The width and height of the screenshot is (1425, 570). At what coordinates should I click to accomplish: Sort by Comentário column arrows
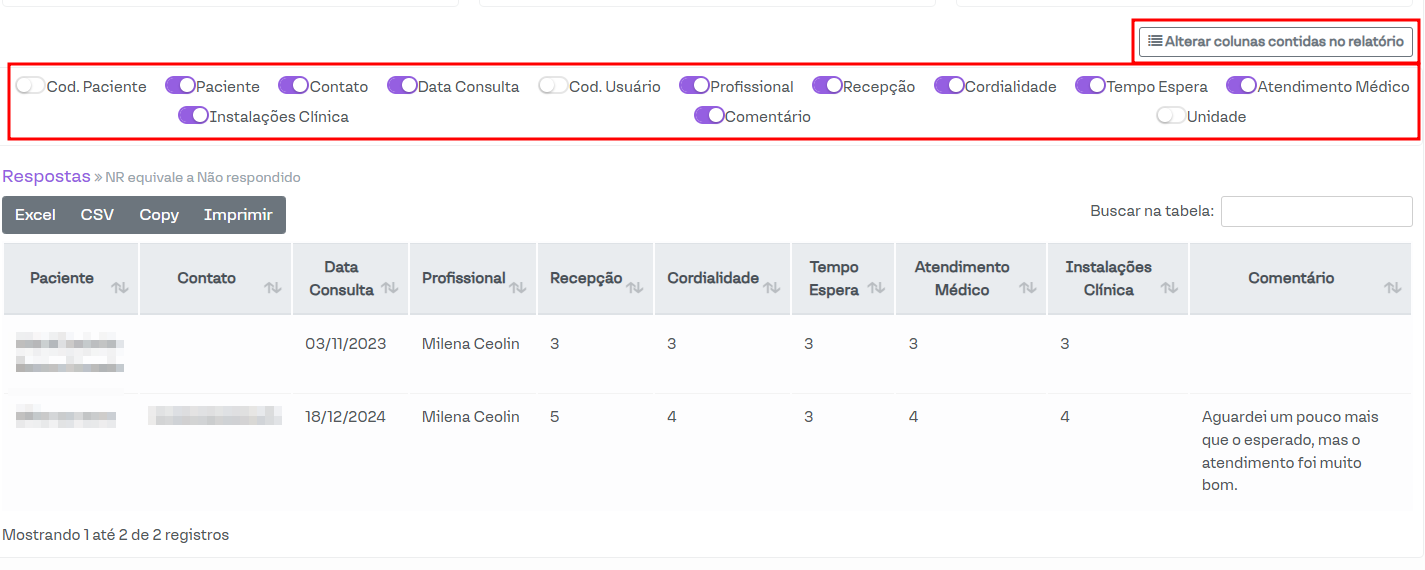[1392, 288]
